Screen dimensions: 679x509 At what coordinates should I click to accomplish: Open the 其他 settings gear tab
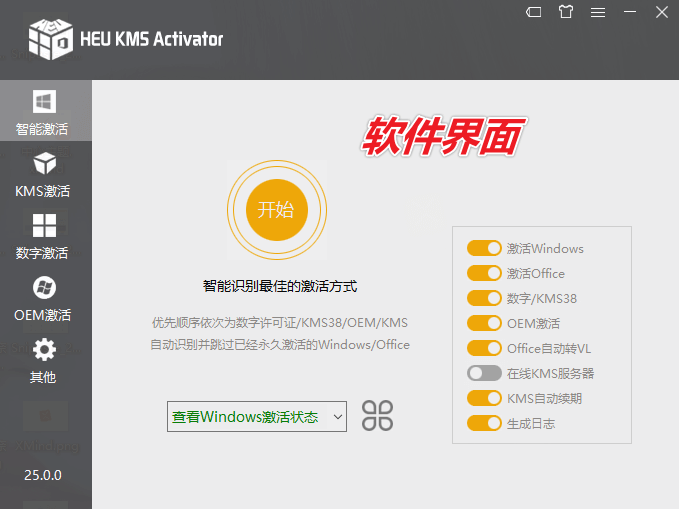pyautogui.click(x=43, y=360)
